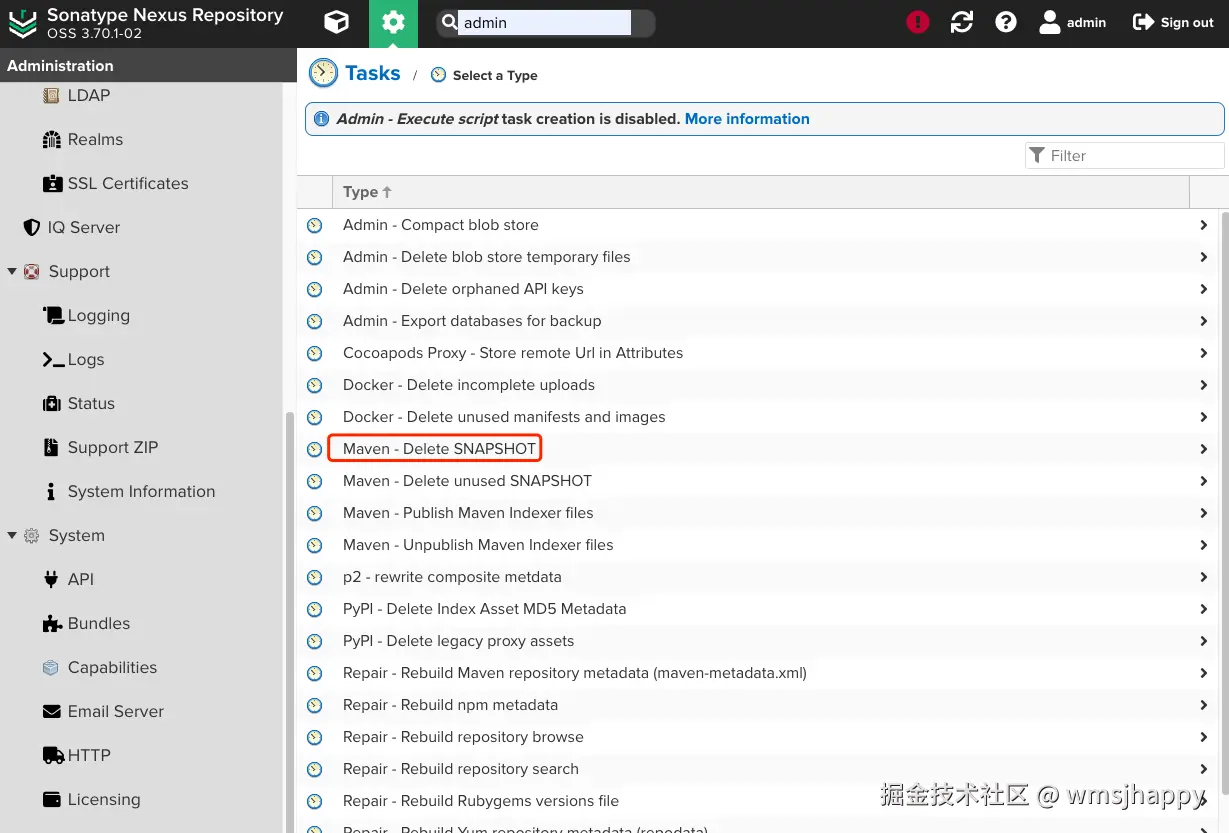Viewport: 1229px width, 833px height.
Task: Collapse the Support tree section
Action: [x=12, y=271]
